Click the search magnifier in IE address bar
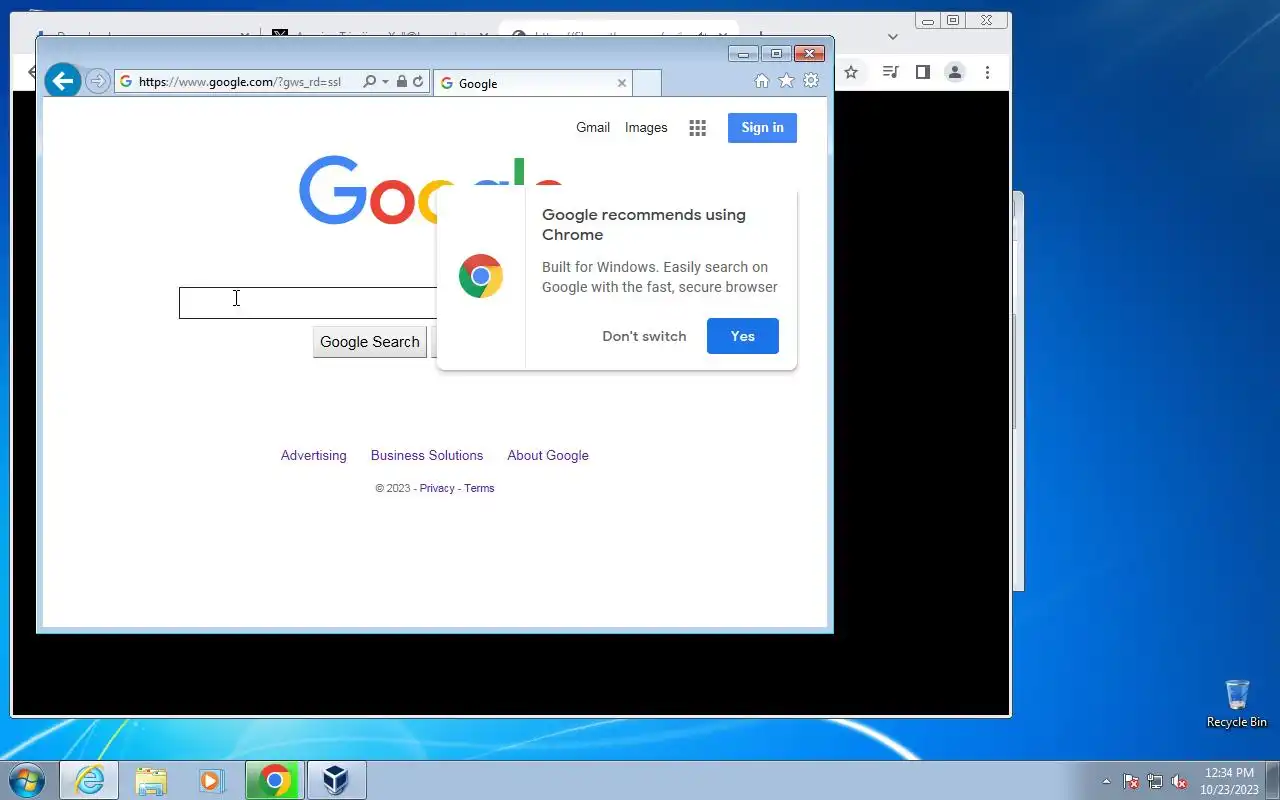Image resolution: width=1280 pixels, height=800 pixels. tap(370, 82)
